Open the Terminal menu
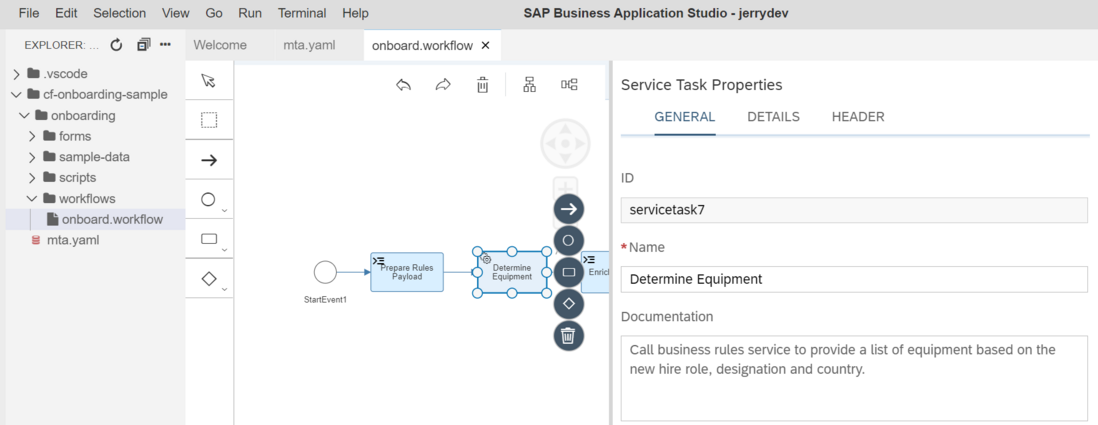This screenshot has width=1098, height=425. [x=302, y=13]
